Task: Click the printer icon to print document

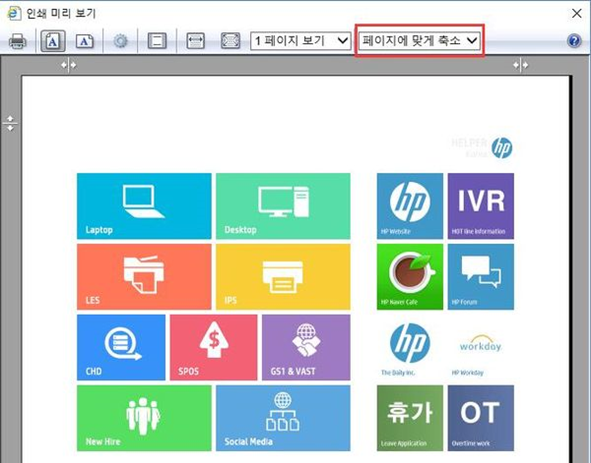Action: pyautogui.click(x=17, y=41)
